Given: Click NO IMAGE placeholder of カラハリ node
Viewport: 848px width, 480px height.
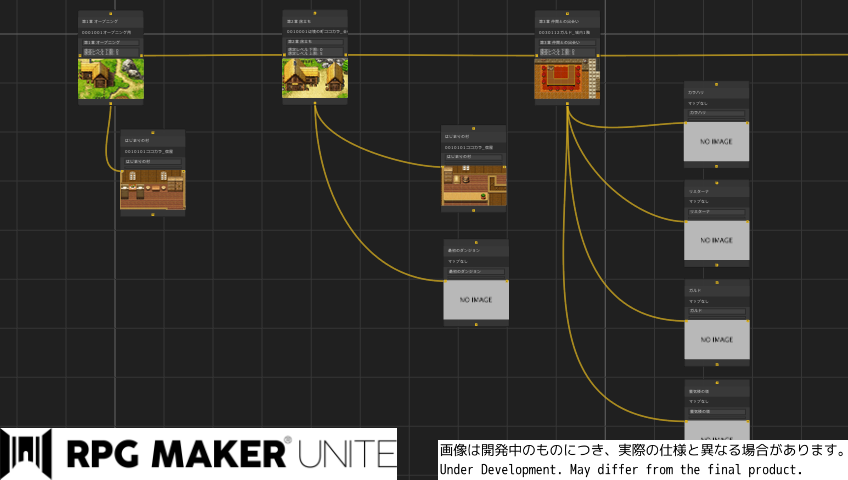Looking at the screenshot, I should [x=716, y=142].
